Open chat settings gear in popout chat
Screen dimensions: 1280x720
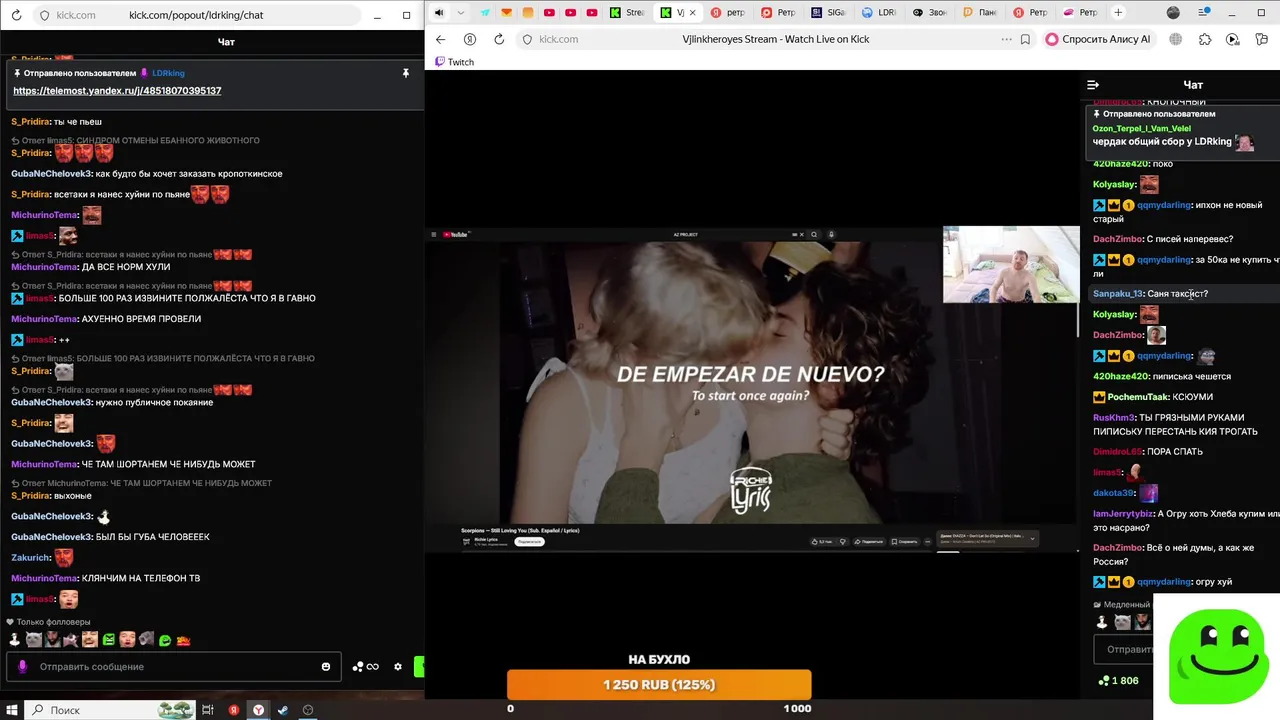(x=398, y=667)
